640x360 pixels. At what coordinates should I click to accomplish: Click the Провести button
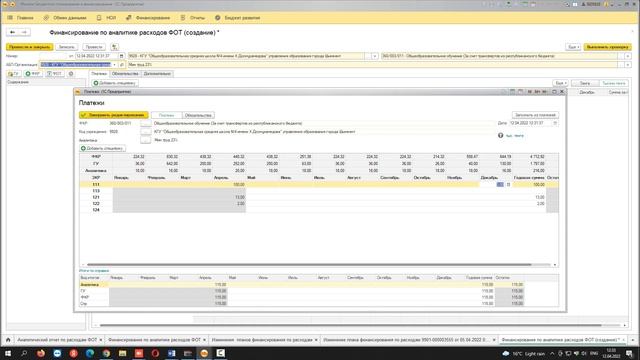pos(94,47)
